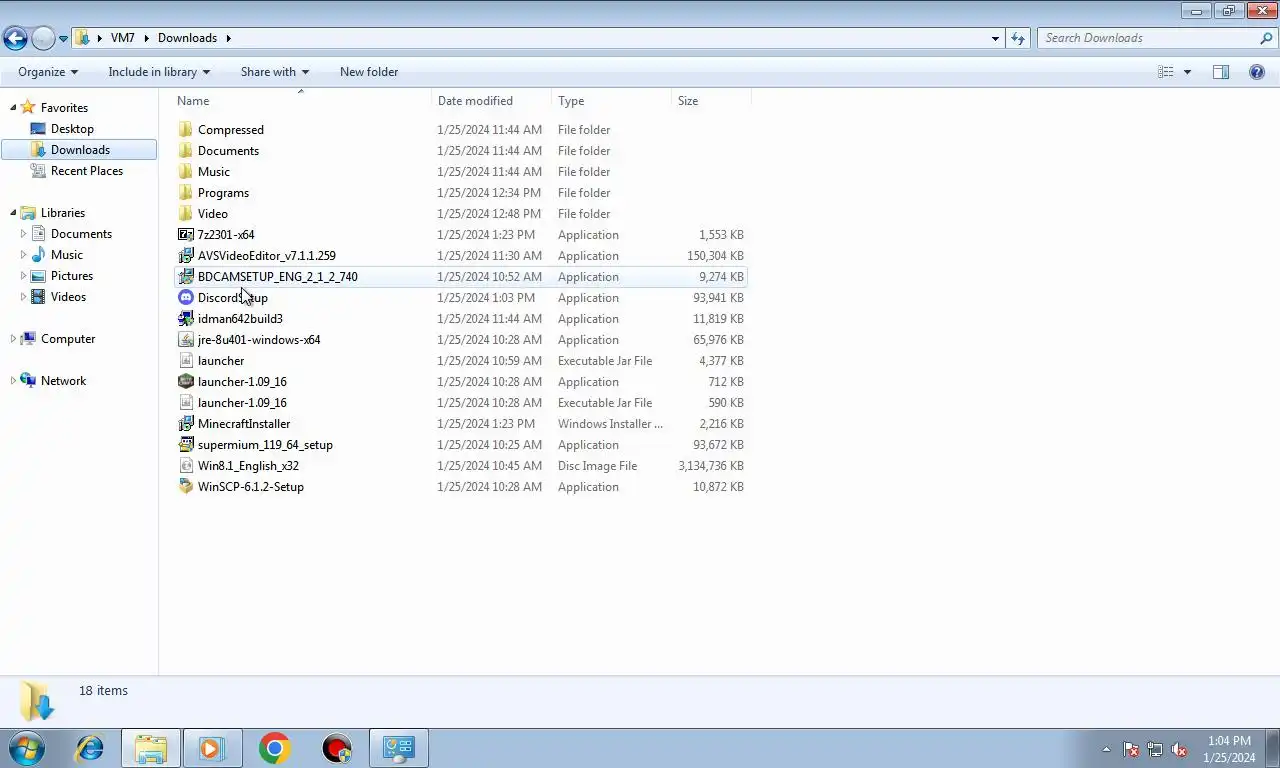Open the Organize menu
Image resolution: width=1280 pixels, height=768 pixels.
(x=48, y=72)
